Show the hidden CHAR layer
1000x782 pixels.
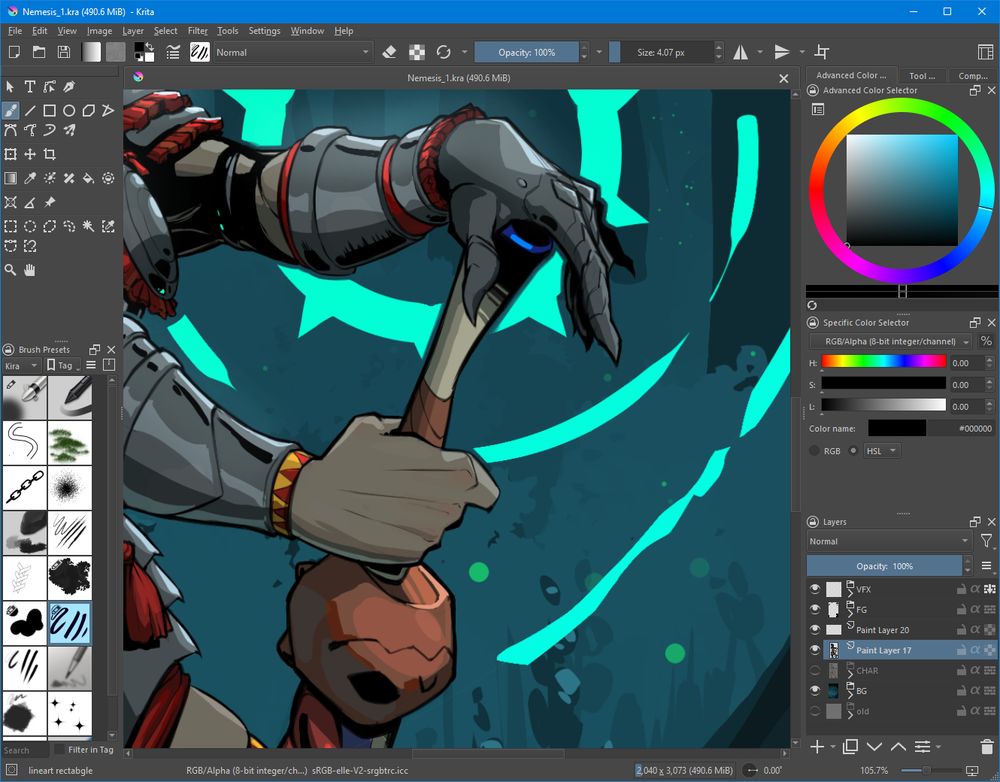815,671
